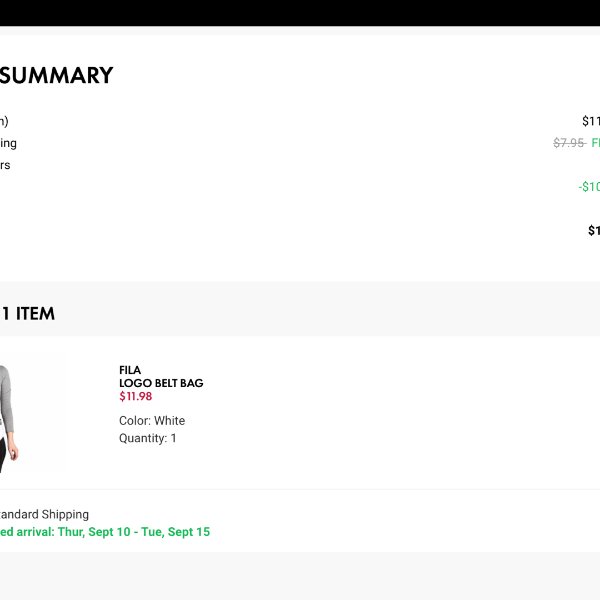The height and width of the screenshot is (600, 600).
Task: Click the shipping row label in summary
Action: pos(8,143)
